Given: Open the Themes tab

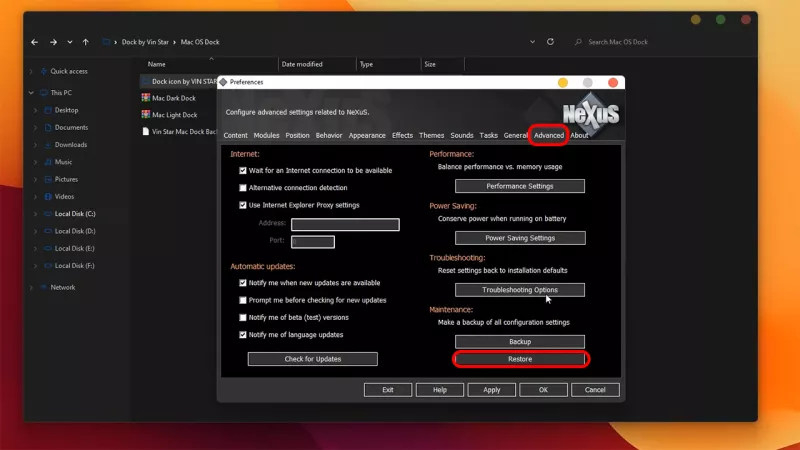Looking at the screenshot, I should (431, 136).
